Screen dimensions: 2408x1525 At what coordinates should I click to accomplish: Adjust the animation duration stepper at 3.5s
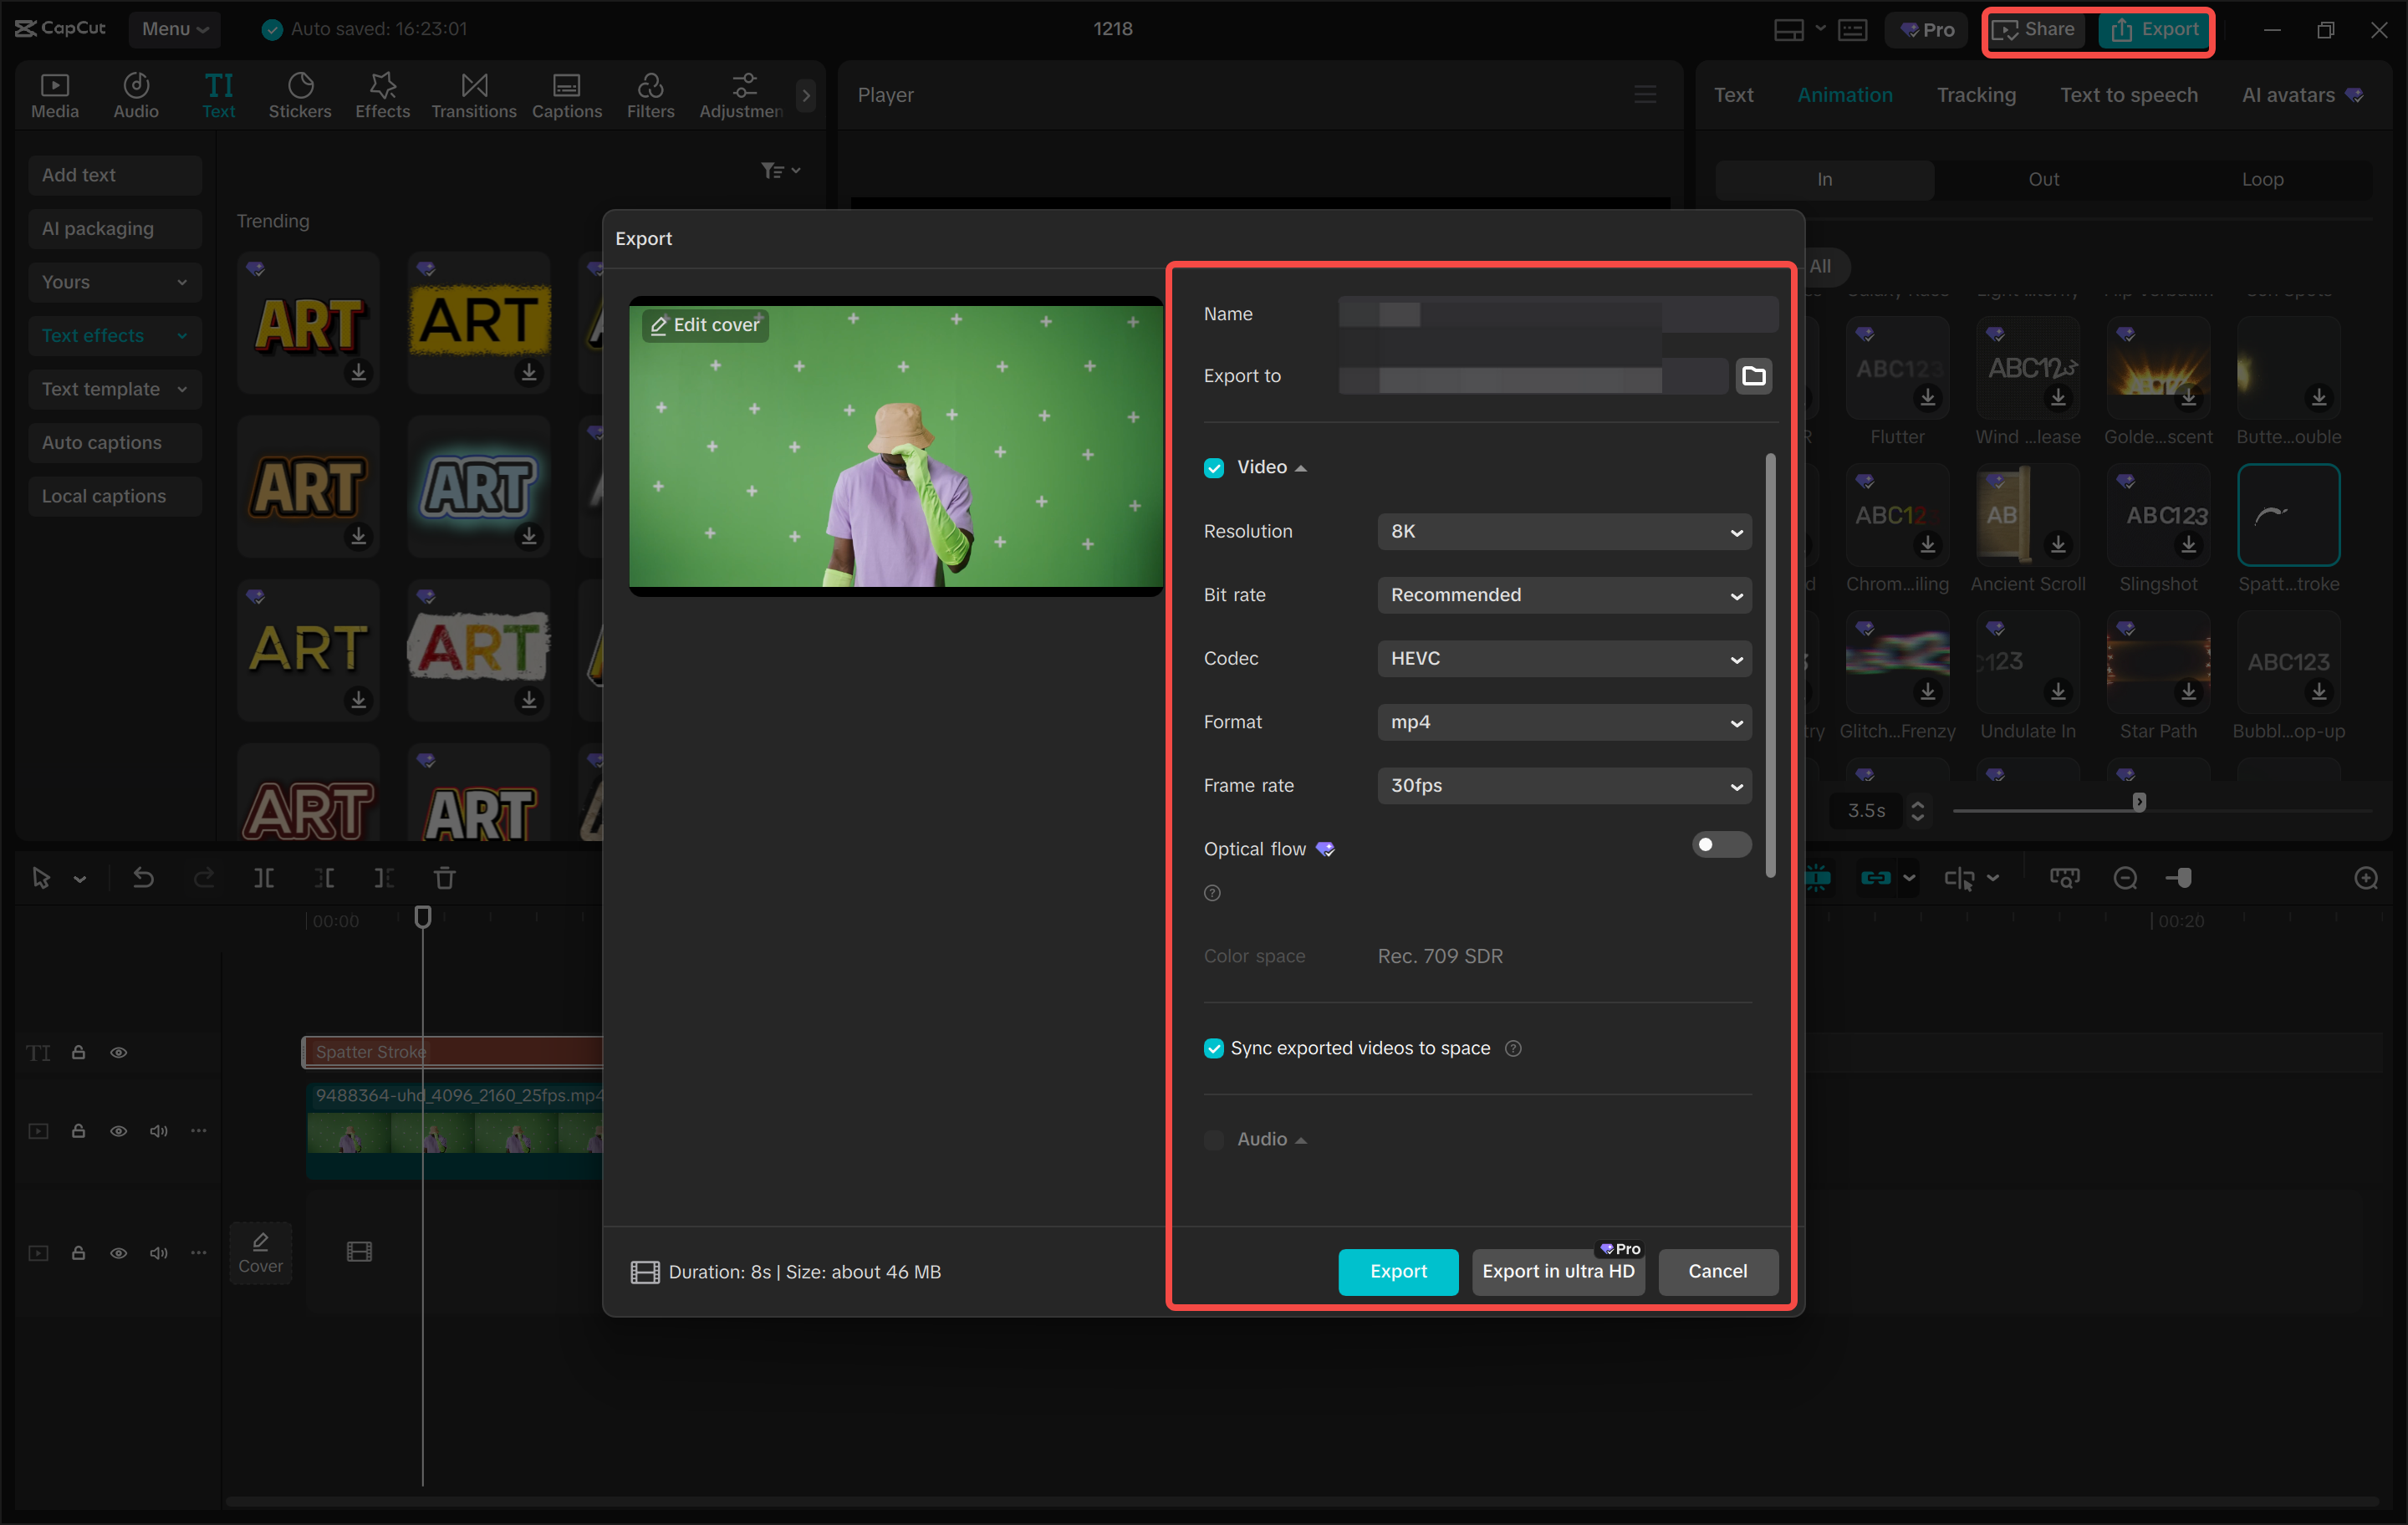tap(1917, 811)
